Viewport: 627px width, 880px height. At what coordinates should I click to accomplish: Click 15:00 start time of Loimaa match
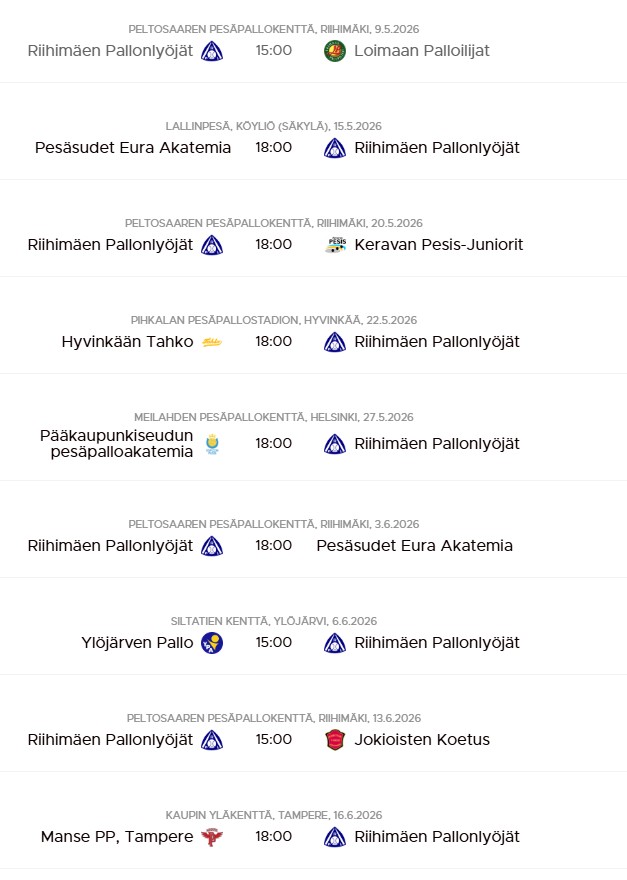tap(273, 50)
